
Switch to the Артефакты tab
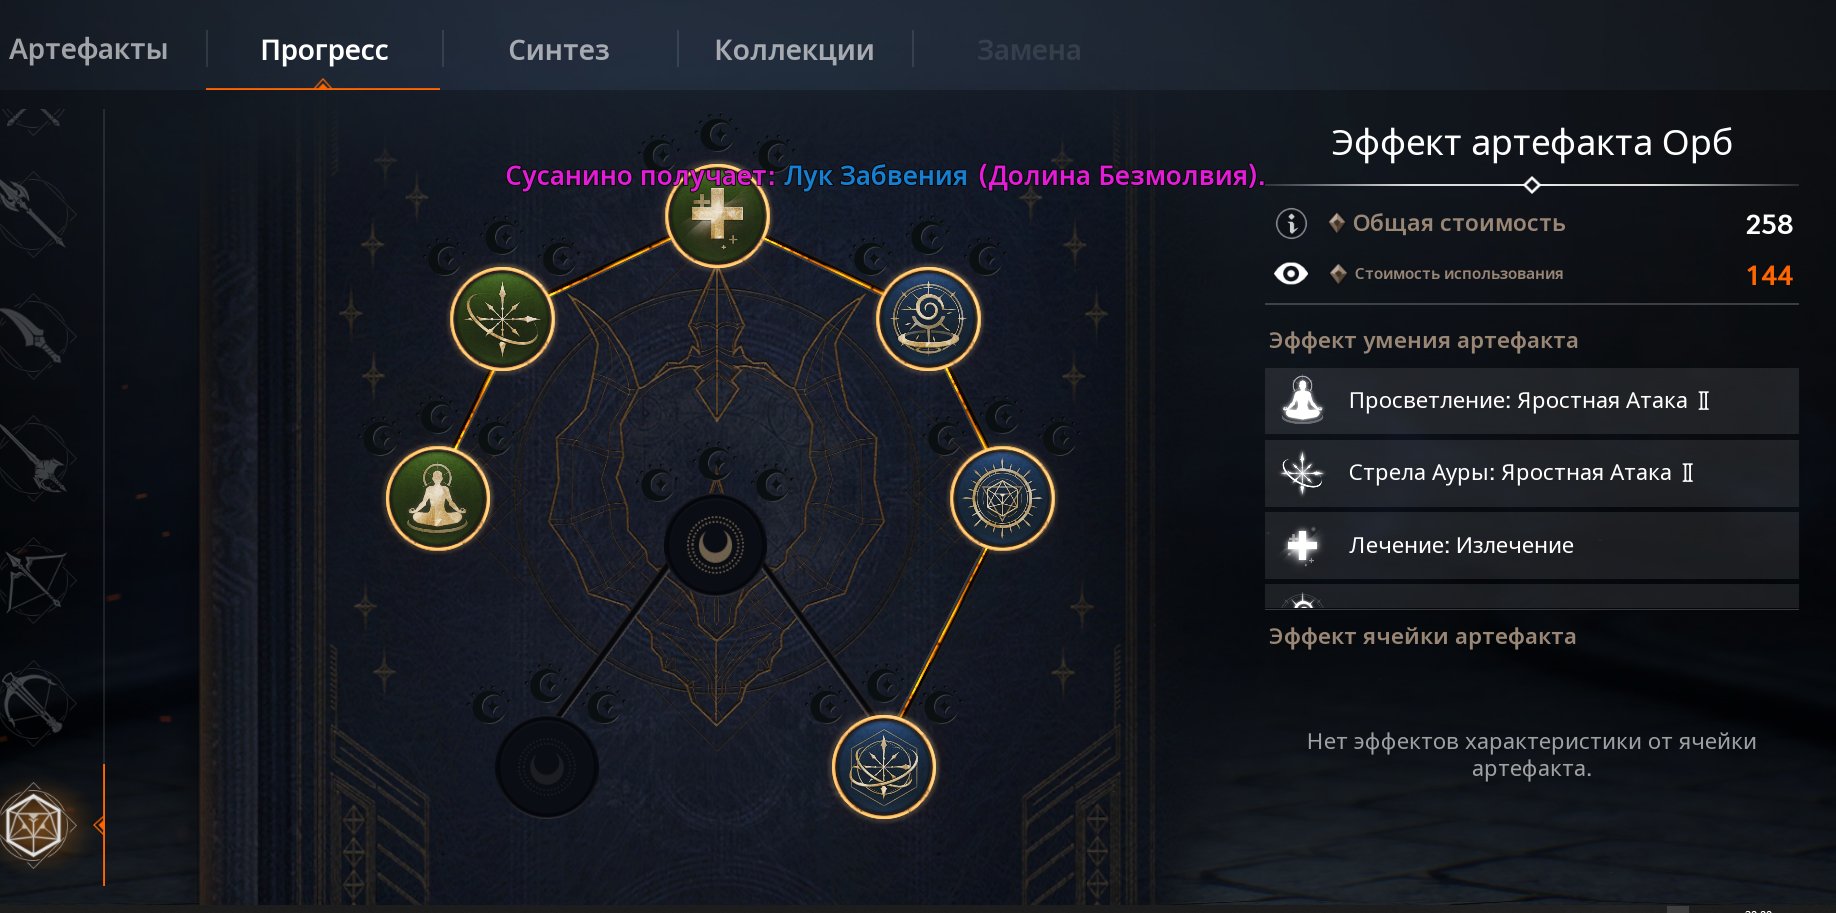(x=89, y=49)
